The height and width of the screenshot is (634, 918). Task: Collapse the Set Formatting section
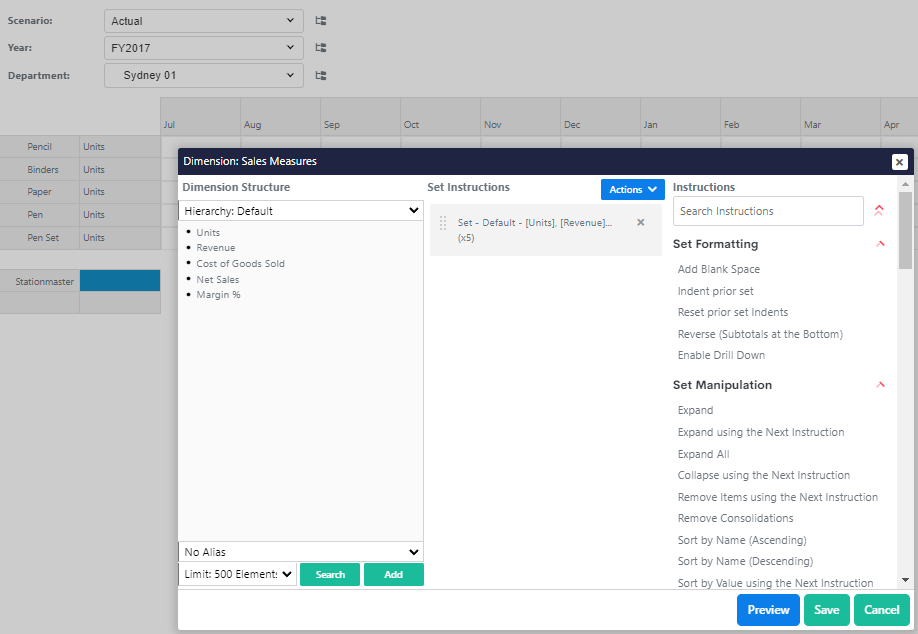880,244
